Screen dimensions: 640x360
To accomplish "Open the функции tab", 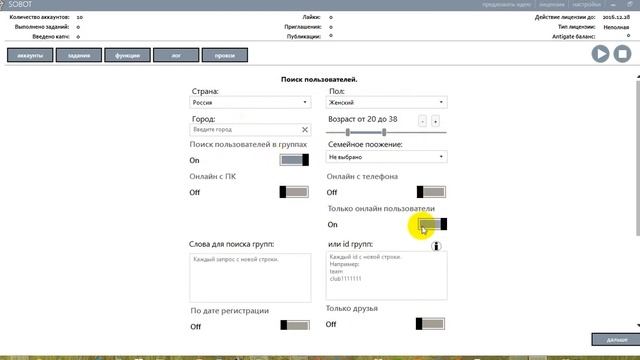I will pyautogui.click(x=127, y=55).
